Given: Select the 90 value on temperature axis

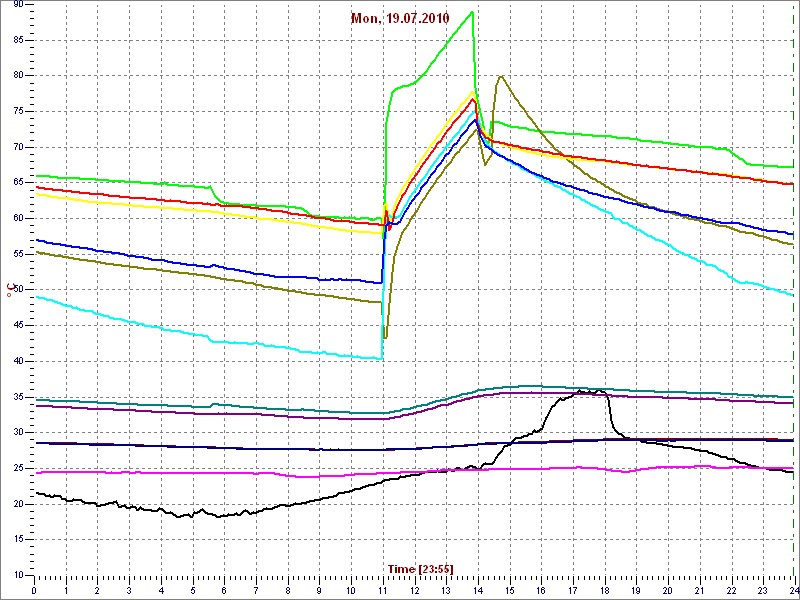Looking at the screenshot, I should click(x=18, y=5).
